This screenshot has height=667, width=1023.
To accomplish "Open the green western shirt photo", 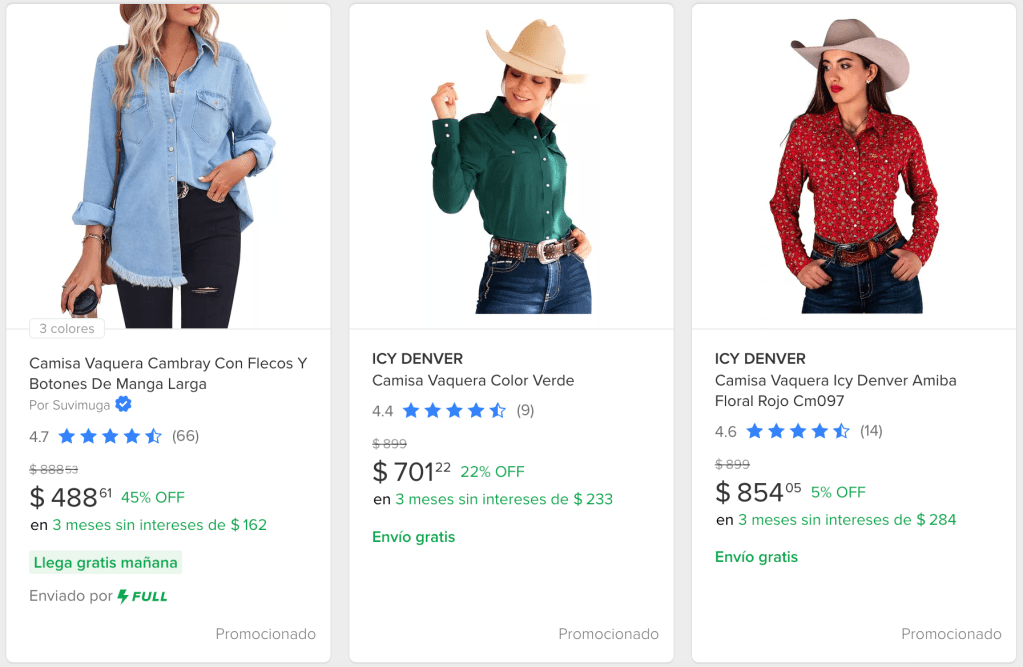I will coord(511,165).
